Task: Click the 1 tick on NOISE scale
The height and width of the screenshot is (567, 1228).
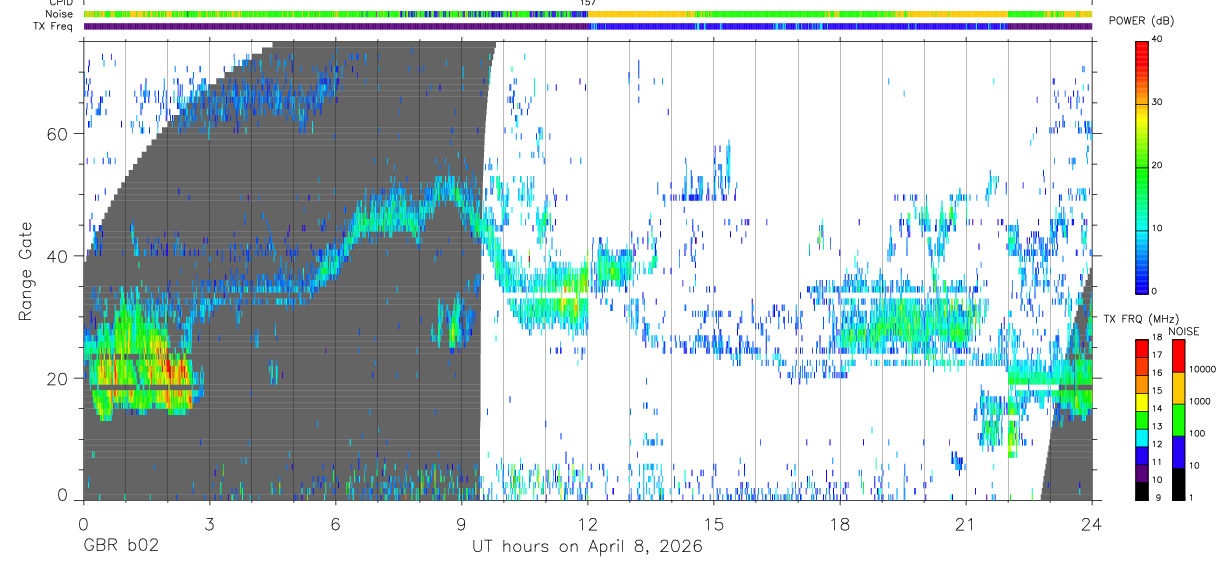Action: point(1191,498)
